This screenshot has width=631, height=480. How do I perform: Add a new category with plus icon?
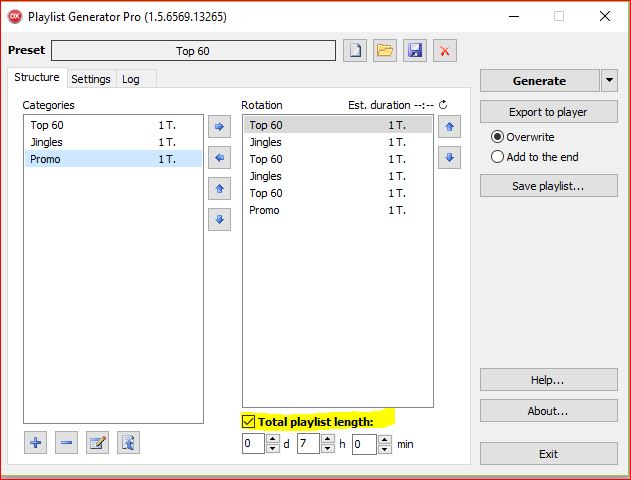(36, 443)
